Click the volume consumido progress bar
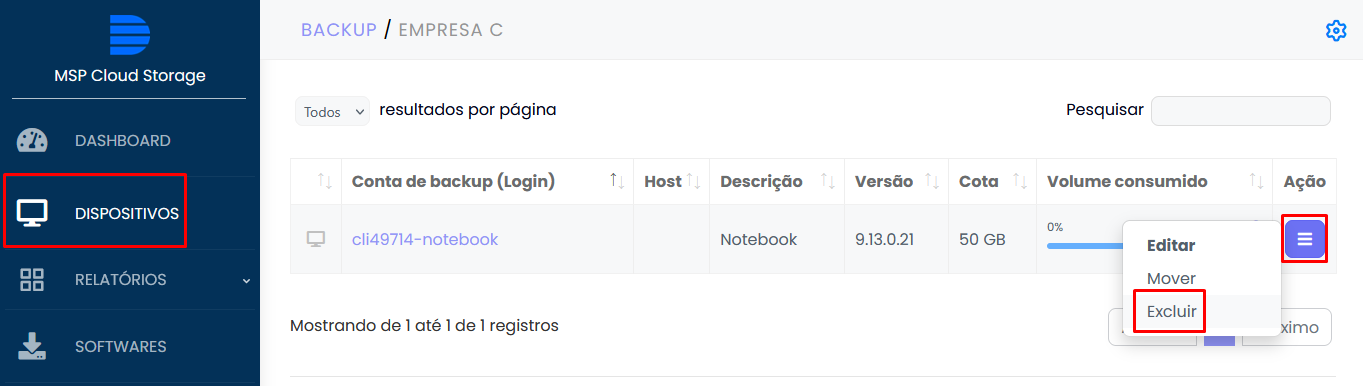1363x386 pixels. click(1085, 245)
